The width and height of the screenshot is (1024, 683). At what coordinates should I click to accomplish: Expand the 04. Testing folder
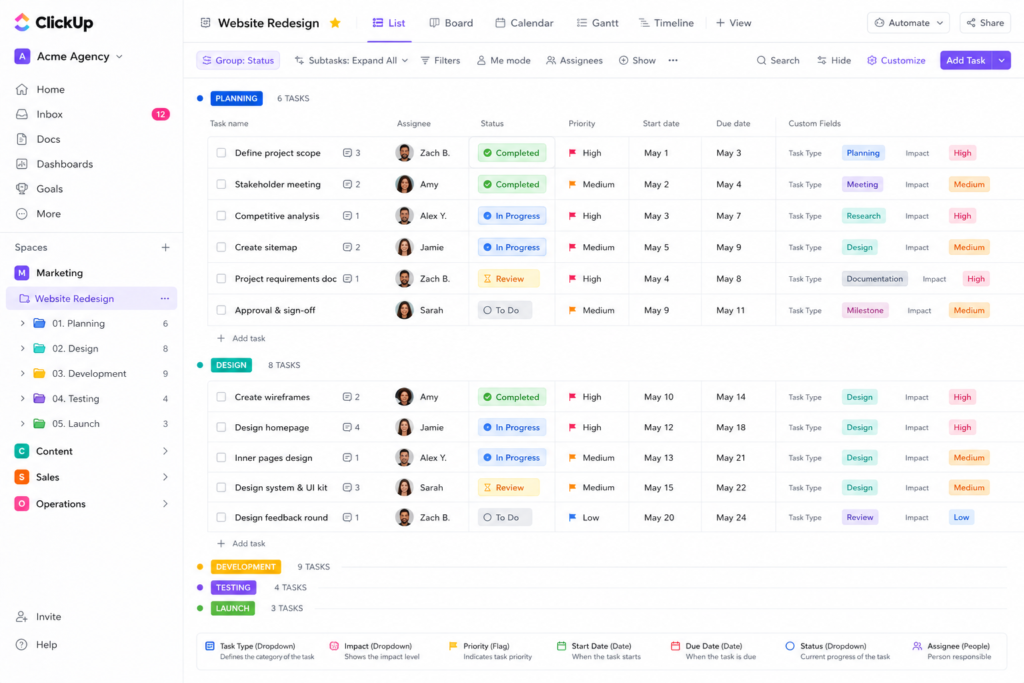[22, 398]
